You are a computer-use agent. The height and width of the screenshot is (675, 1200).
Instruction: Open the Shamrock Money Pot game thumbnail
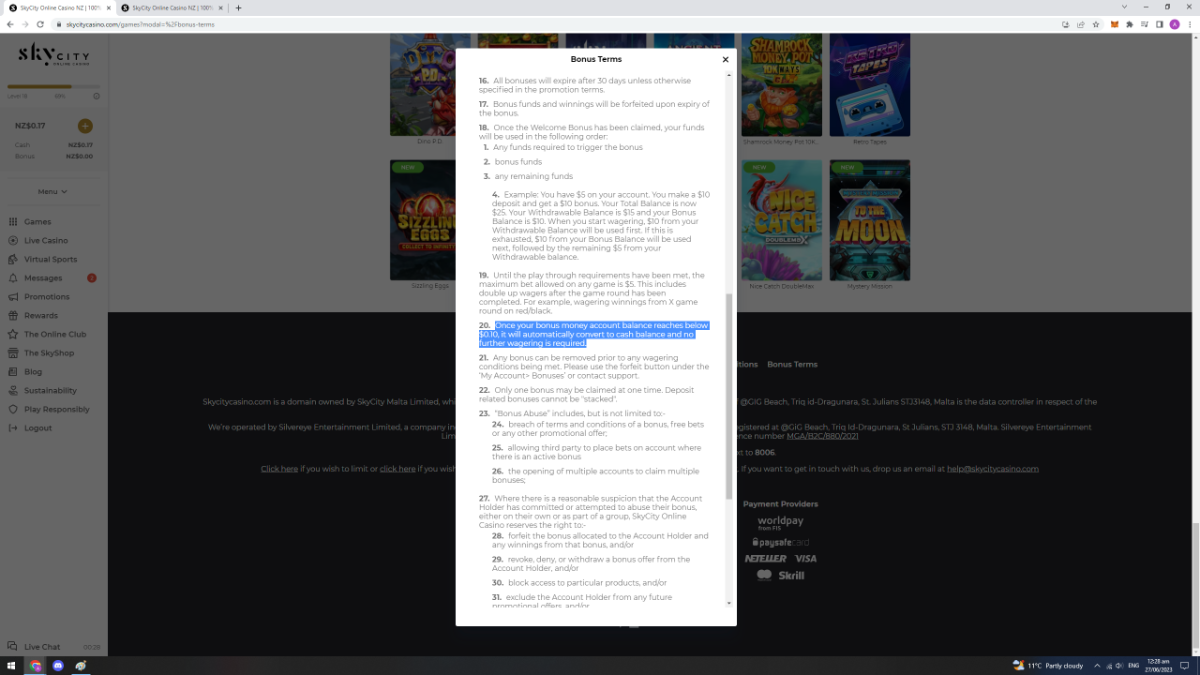[781, 84]
